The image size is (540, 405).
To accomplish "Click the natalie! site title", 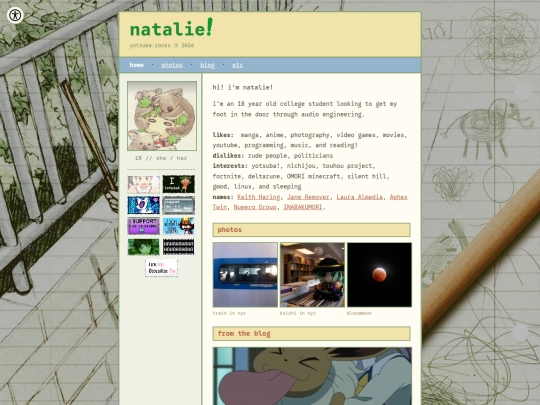I will point(171,28).
